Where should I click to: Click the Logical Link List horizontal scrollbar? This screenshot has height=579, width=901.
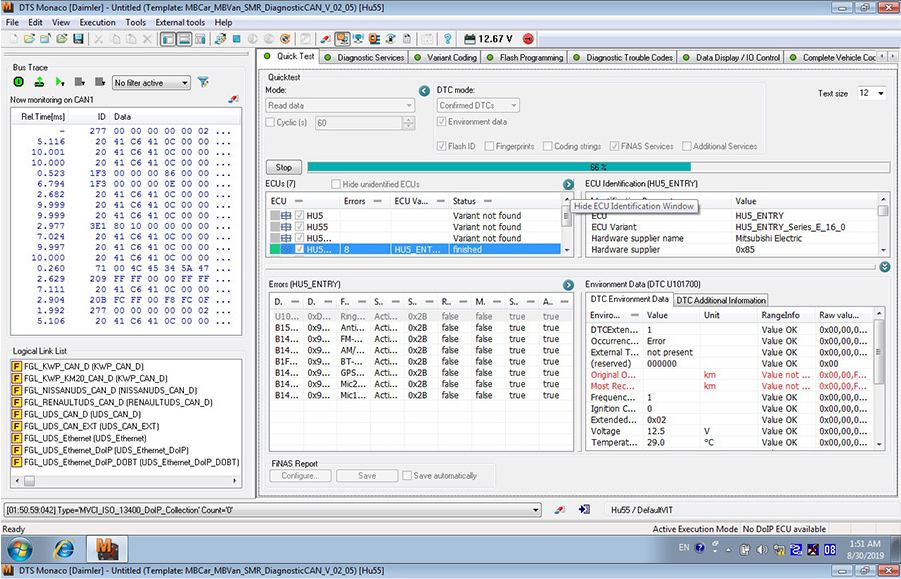pos(126,480)
